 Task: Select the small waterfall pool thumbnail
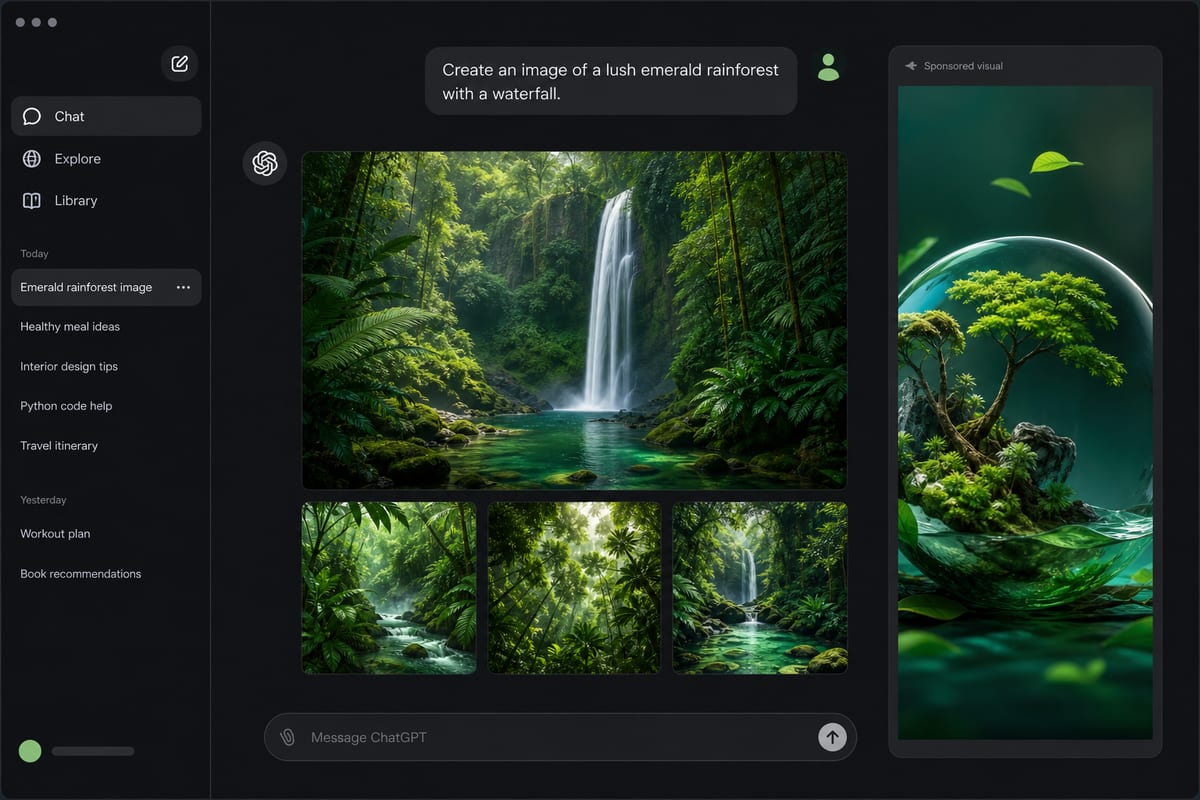(x=760, y=588)
